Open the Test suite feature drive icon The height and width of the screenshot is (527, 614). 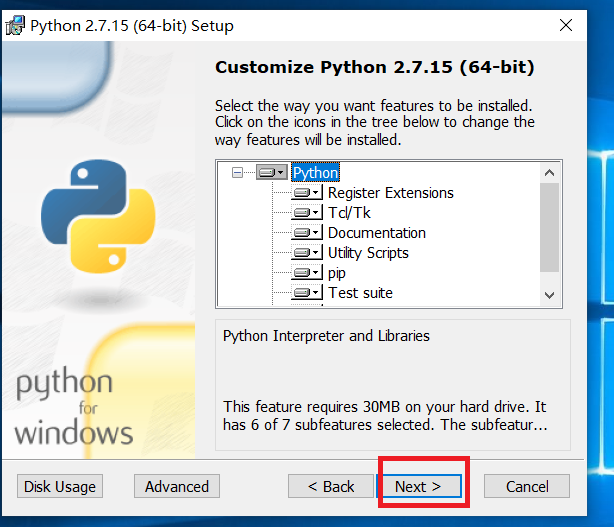(307, 292)
